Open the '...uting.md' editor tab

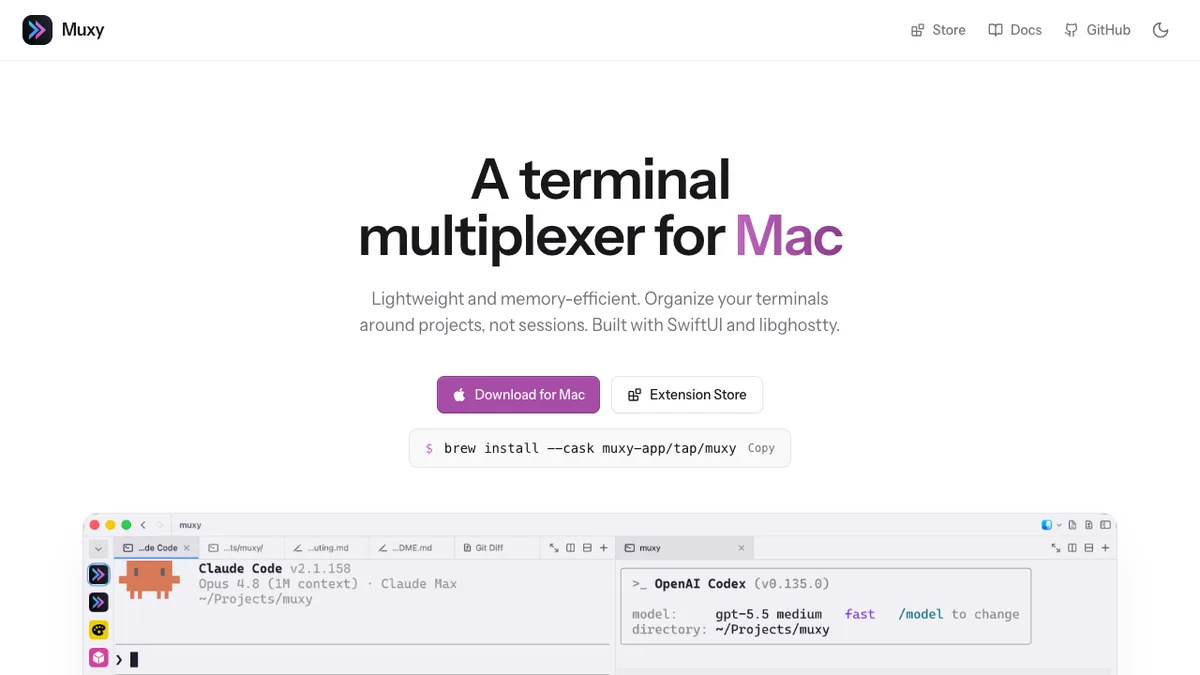point(326,548)
